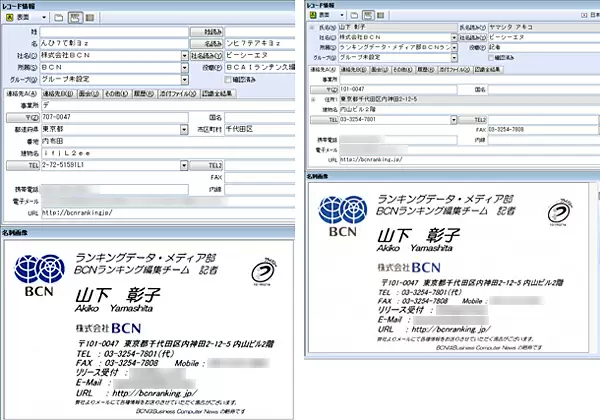Screen dimensions: 600x420
Task: Click the FAX field showing '03-3254-7808'
Action: [x=543, y=130]
